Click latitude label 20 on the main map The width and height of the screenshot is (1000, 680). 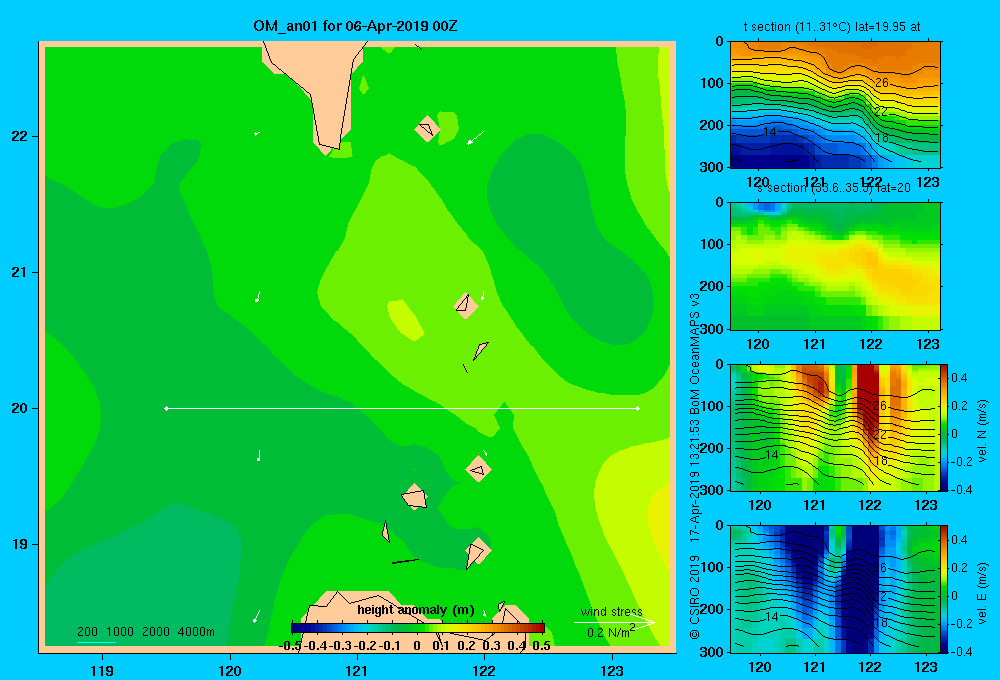20,408
